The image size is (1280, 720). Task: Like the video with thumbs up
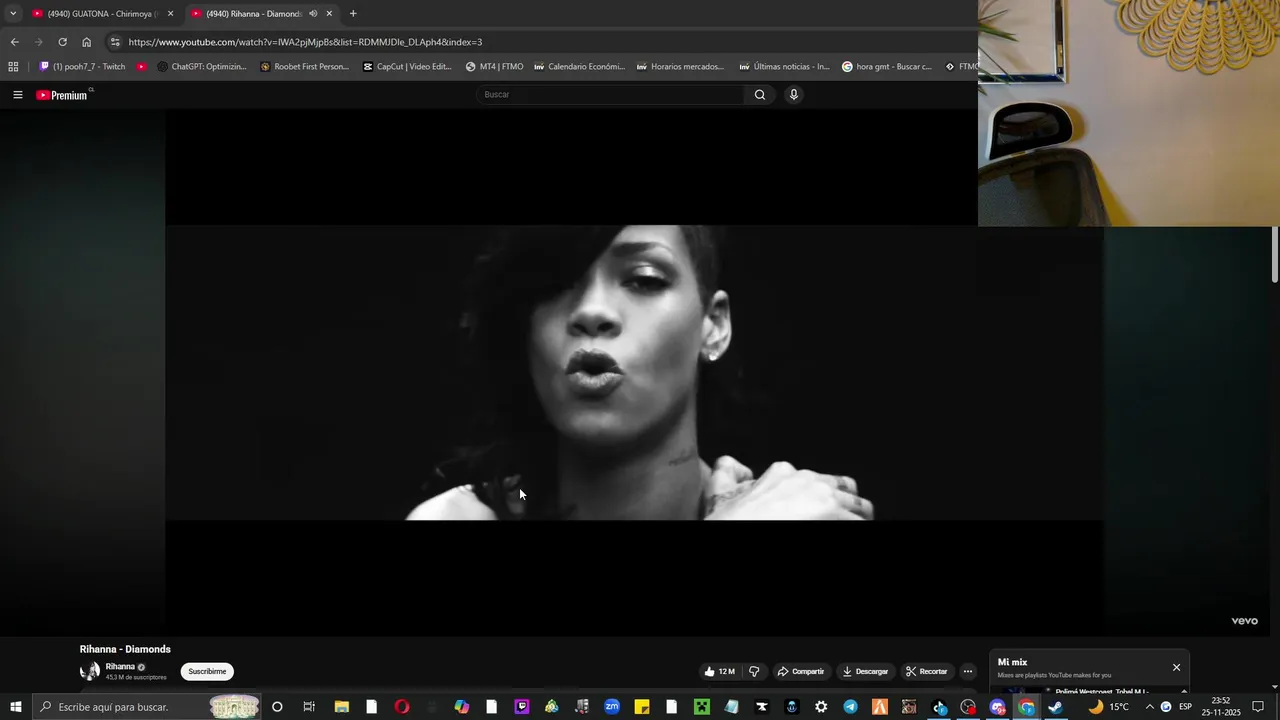719,672
